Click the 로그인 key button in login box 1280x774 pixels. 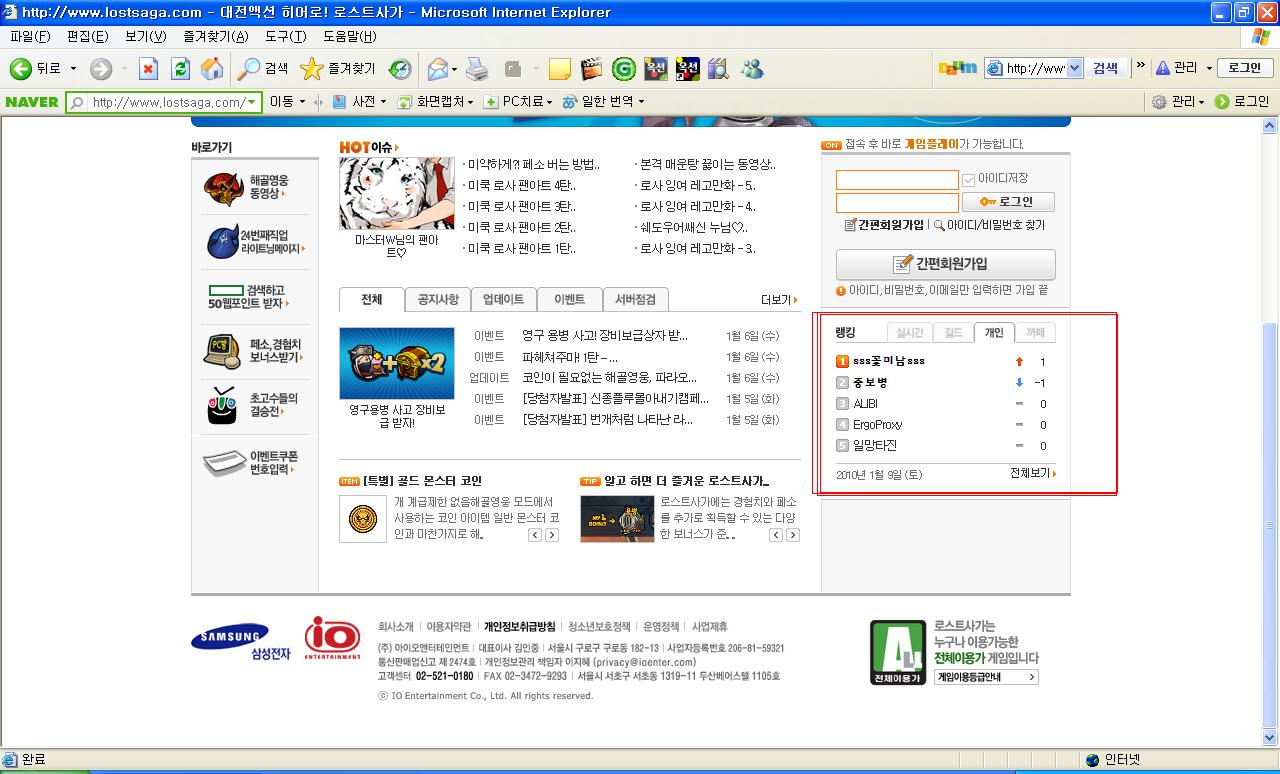pyautogui.click(x=1008, y=202)
